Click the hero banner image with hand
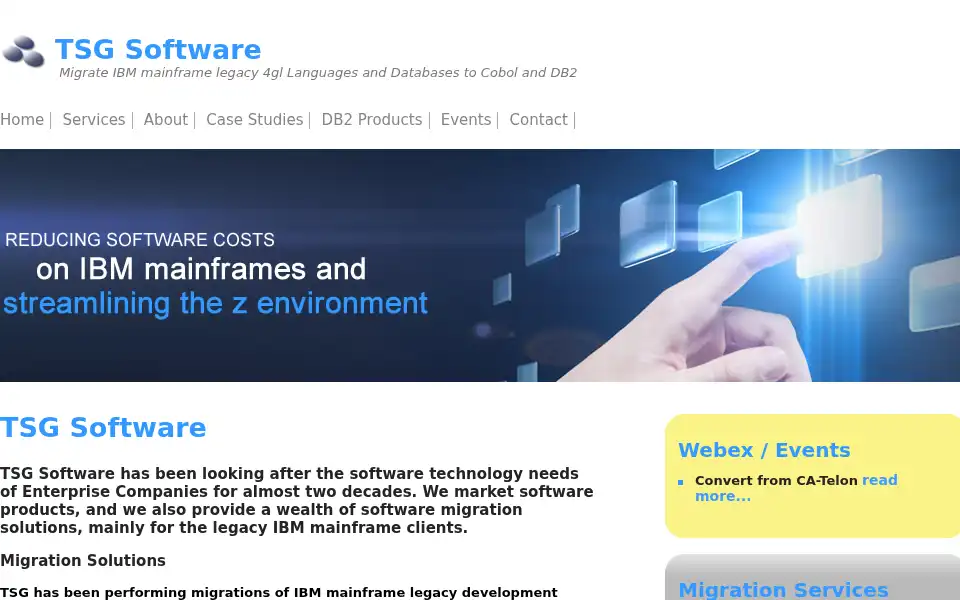The width and height of the screenshot is (960, 600). (x=480, y=265)
